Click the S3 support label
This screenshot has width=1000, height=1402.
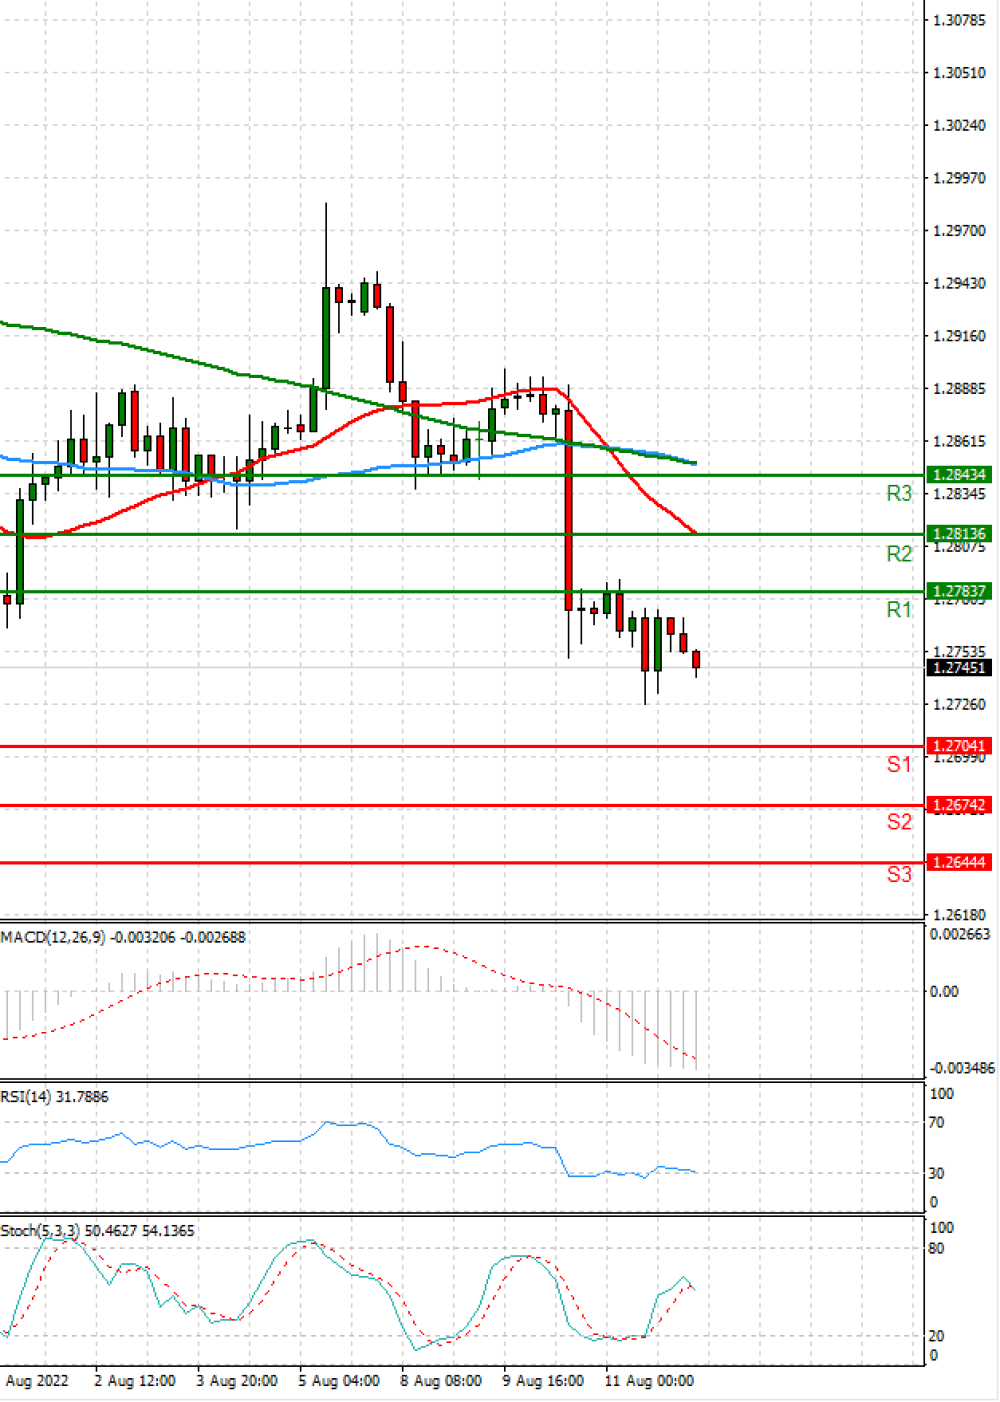point(899,874)
